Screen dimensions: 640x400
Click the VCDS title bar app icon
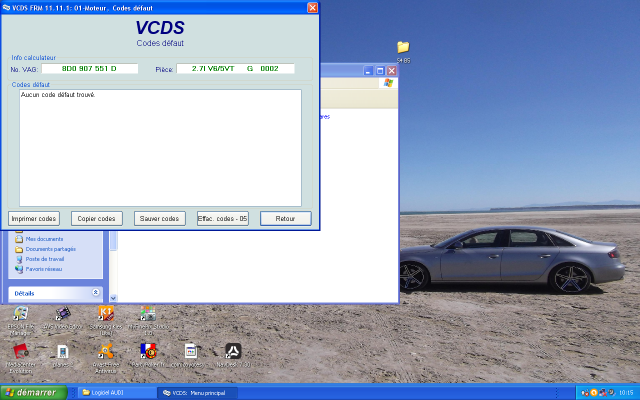pyautogui.click(x=6, y=7)
